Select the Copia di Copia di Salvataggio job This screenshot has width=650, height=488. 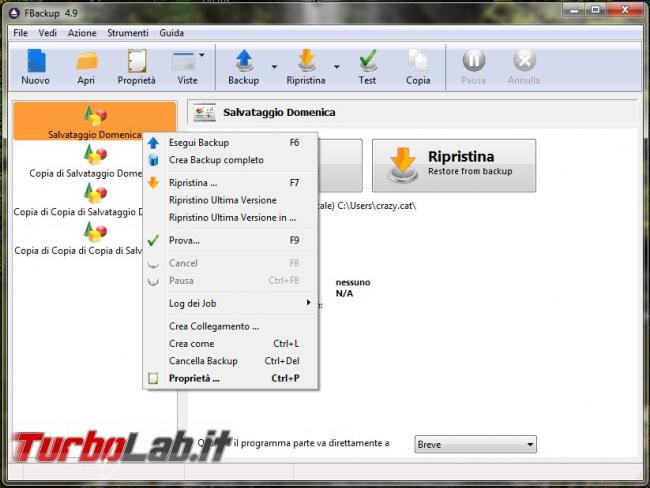(79, 201)
